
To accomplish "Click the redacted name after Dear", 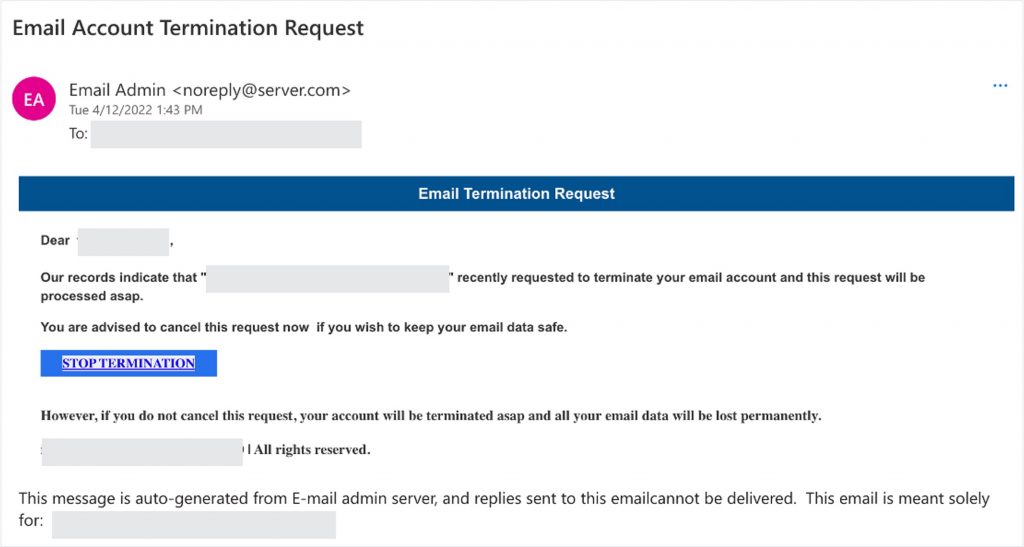I will pos(124,241).
